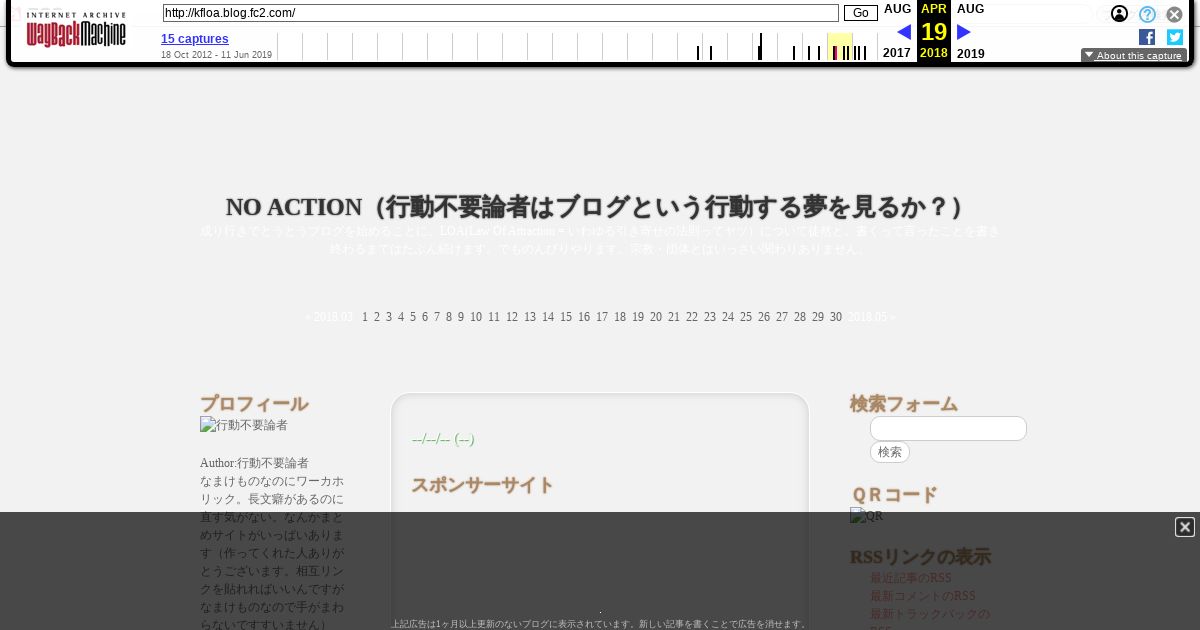Go to previous month 2018.03

pyautogui.click(x=329, y=317)
